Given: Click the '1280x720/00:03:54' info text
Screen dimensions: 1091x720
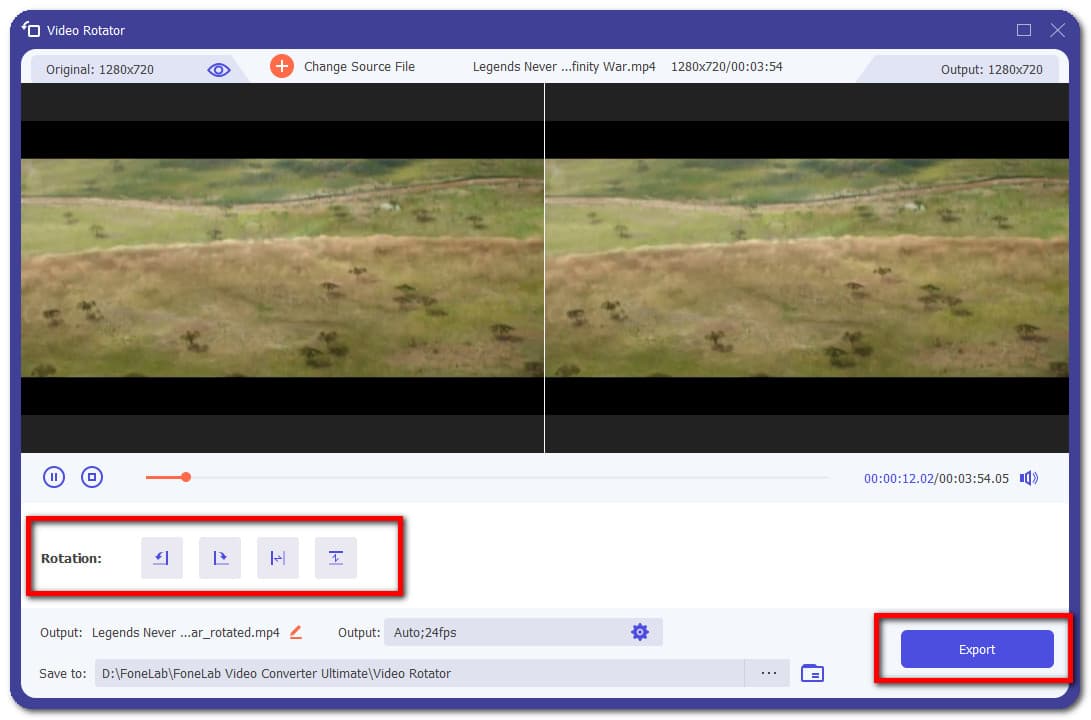Looking at the screenshot, I should point(726,67).
